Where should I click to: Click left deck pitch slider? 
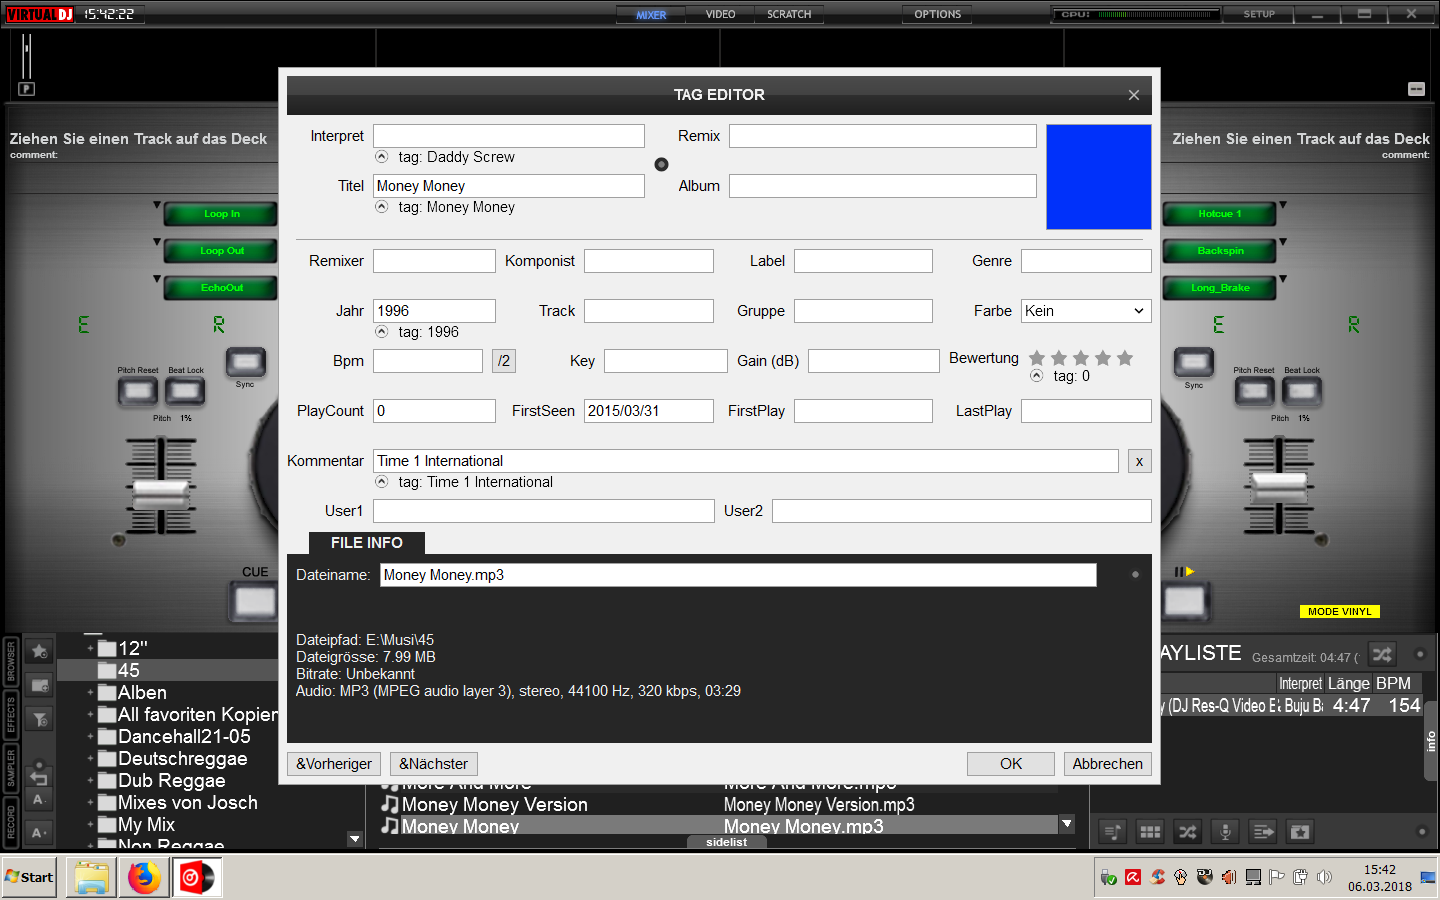tap(161, 494)
